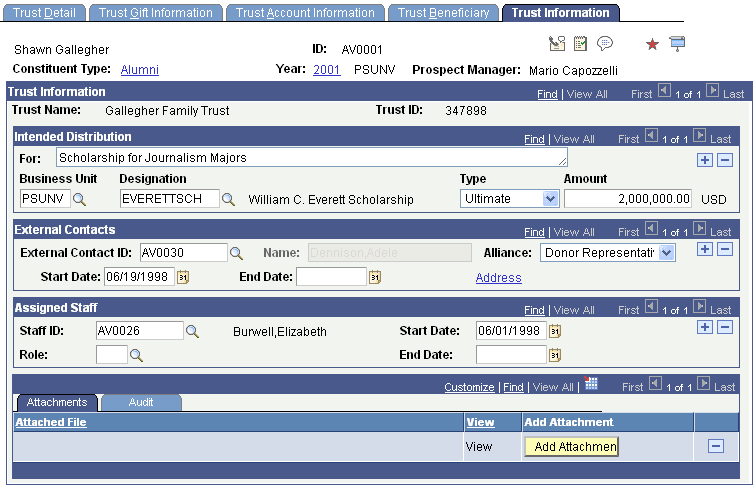Switch to the Trust Gift Information tab
Image resolution: width=756 pixels, height=490 pixels.
[x=156, y=13]
